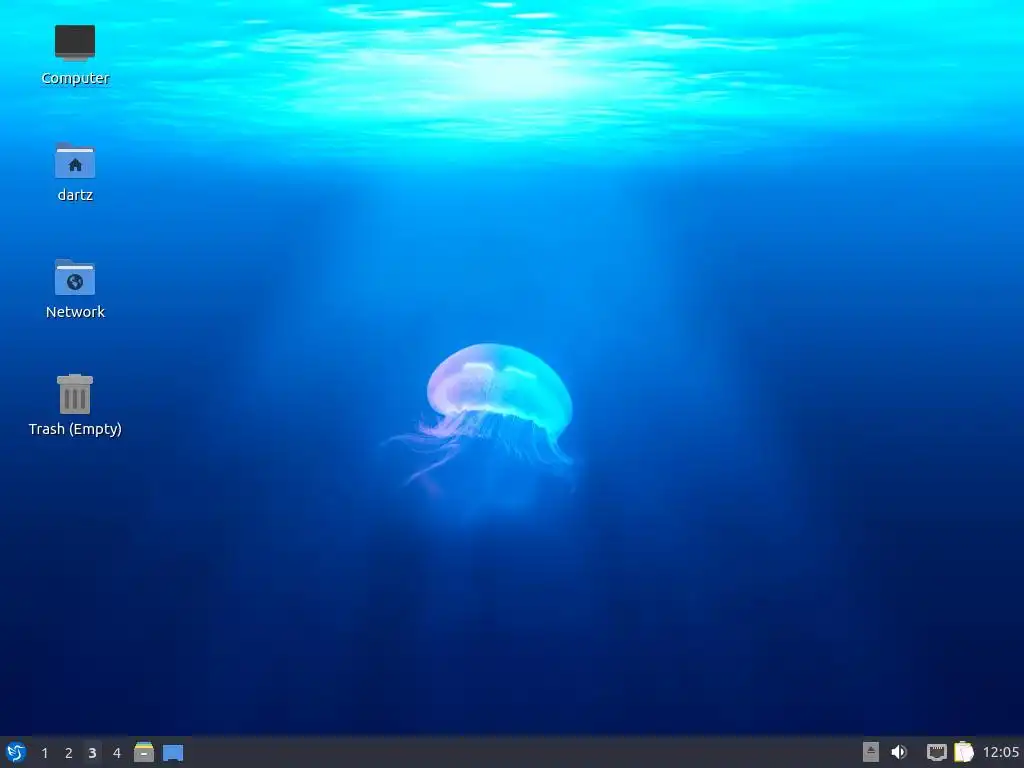The image size is (1024, 768).
Task: Click the show desktop icon
Action: 173,753
